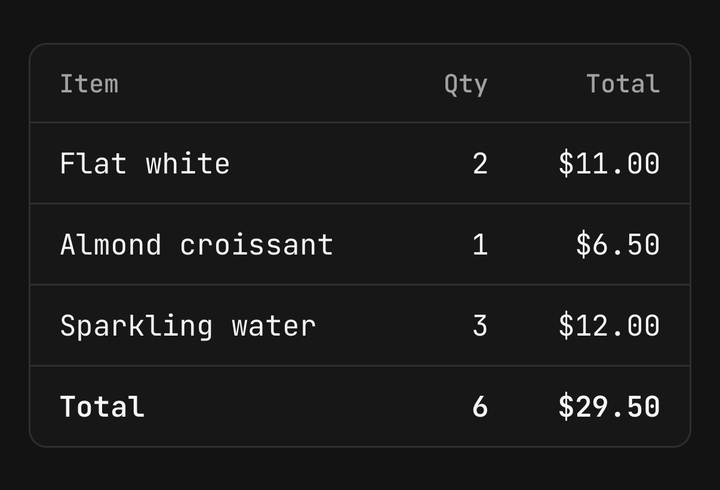
Task: Click the $11.00 price cell
Action: tap(609, 163)
